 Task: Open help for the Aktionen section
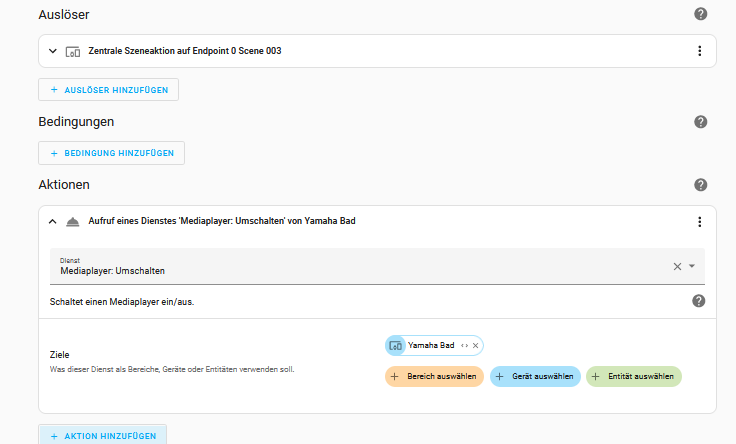pyautogui.click(x=700, y=185)
